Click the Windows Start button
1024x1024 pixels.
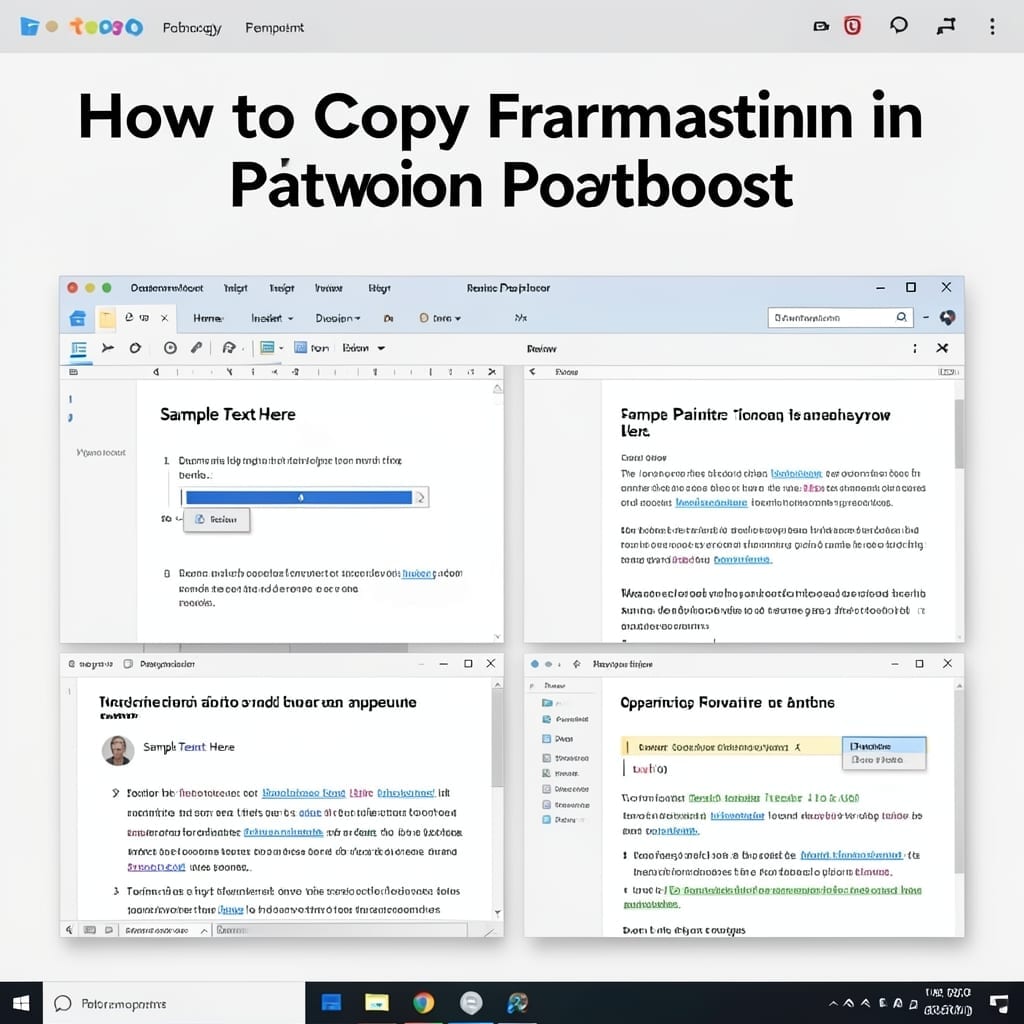click(x=21, y=1003)
